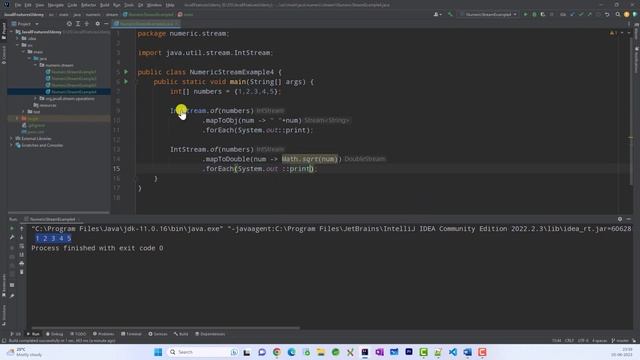
Task: Click the Build hammer icon in toolbar
Action: [450, 14]
